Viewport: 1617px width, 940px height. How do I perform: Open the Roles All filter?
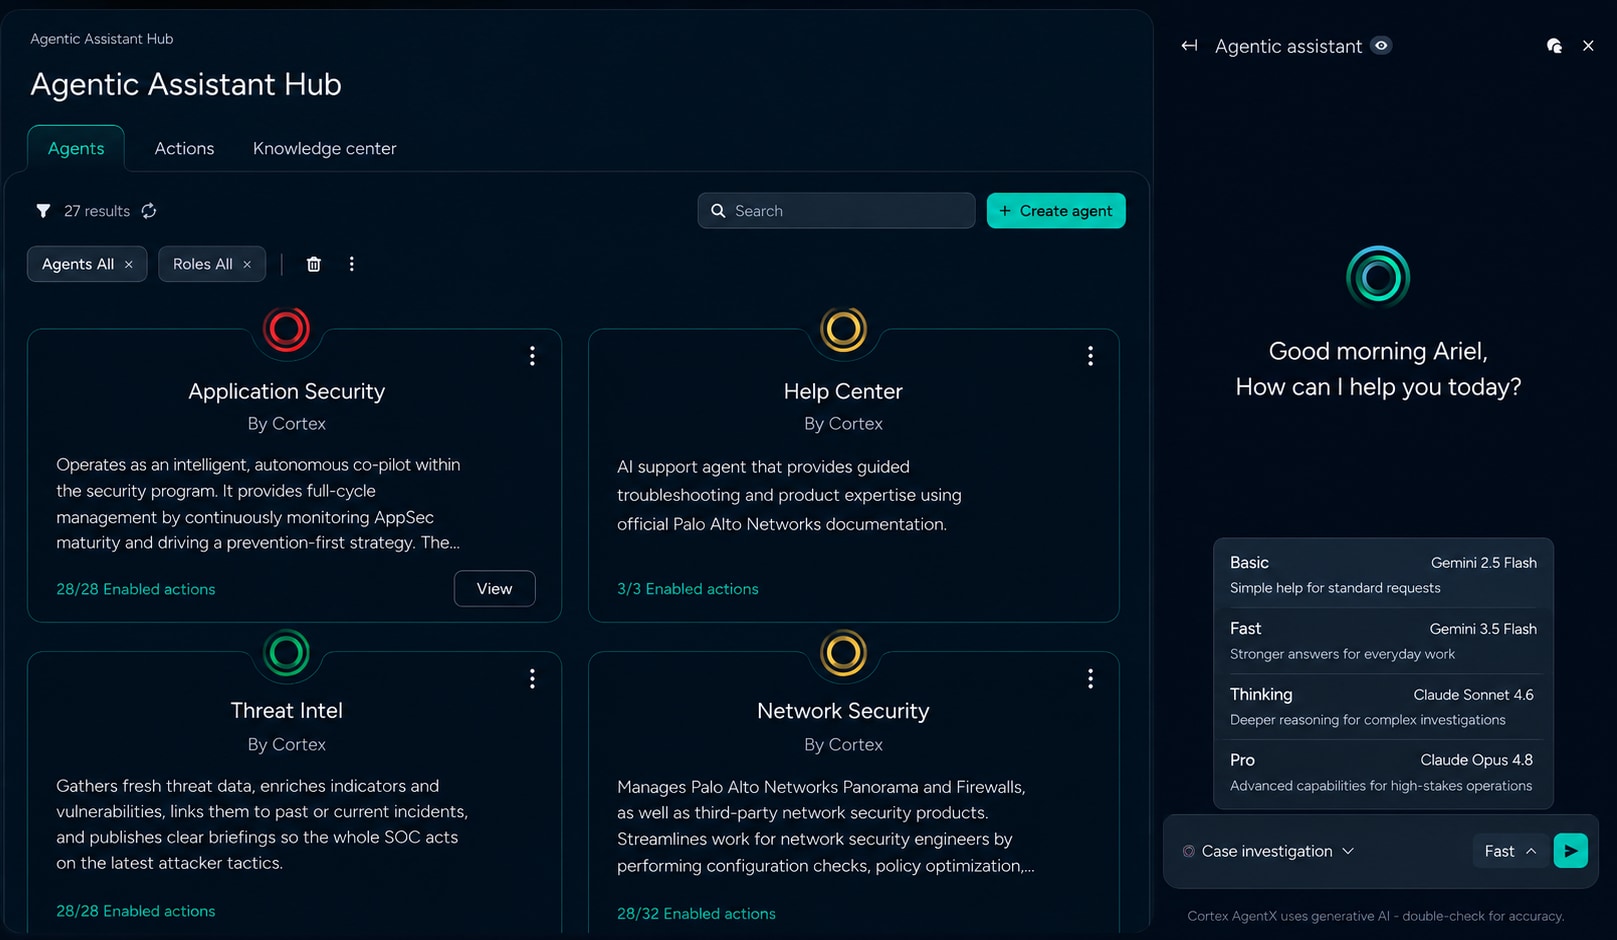[203, 264]
